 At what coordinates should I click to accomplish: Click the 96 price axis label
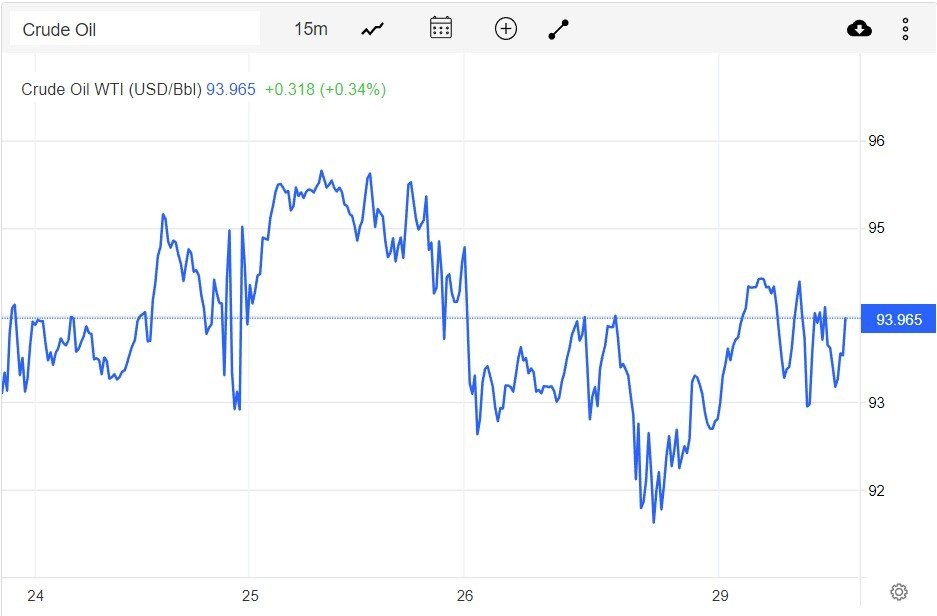[x=876, y=141]
